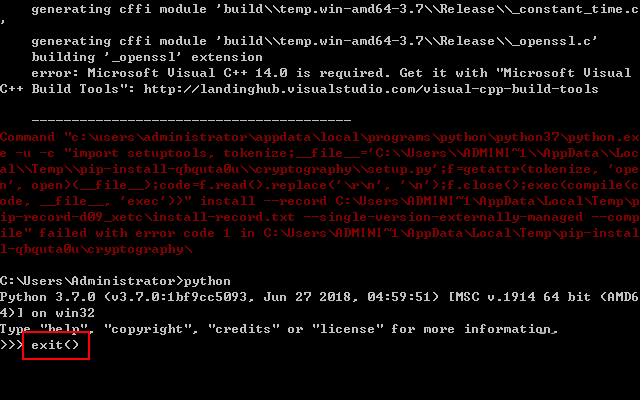
Task: Click the "on win32" platform text
Action: pyautogui.click(x=59, y=313)
